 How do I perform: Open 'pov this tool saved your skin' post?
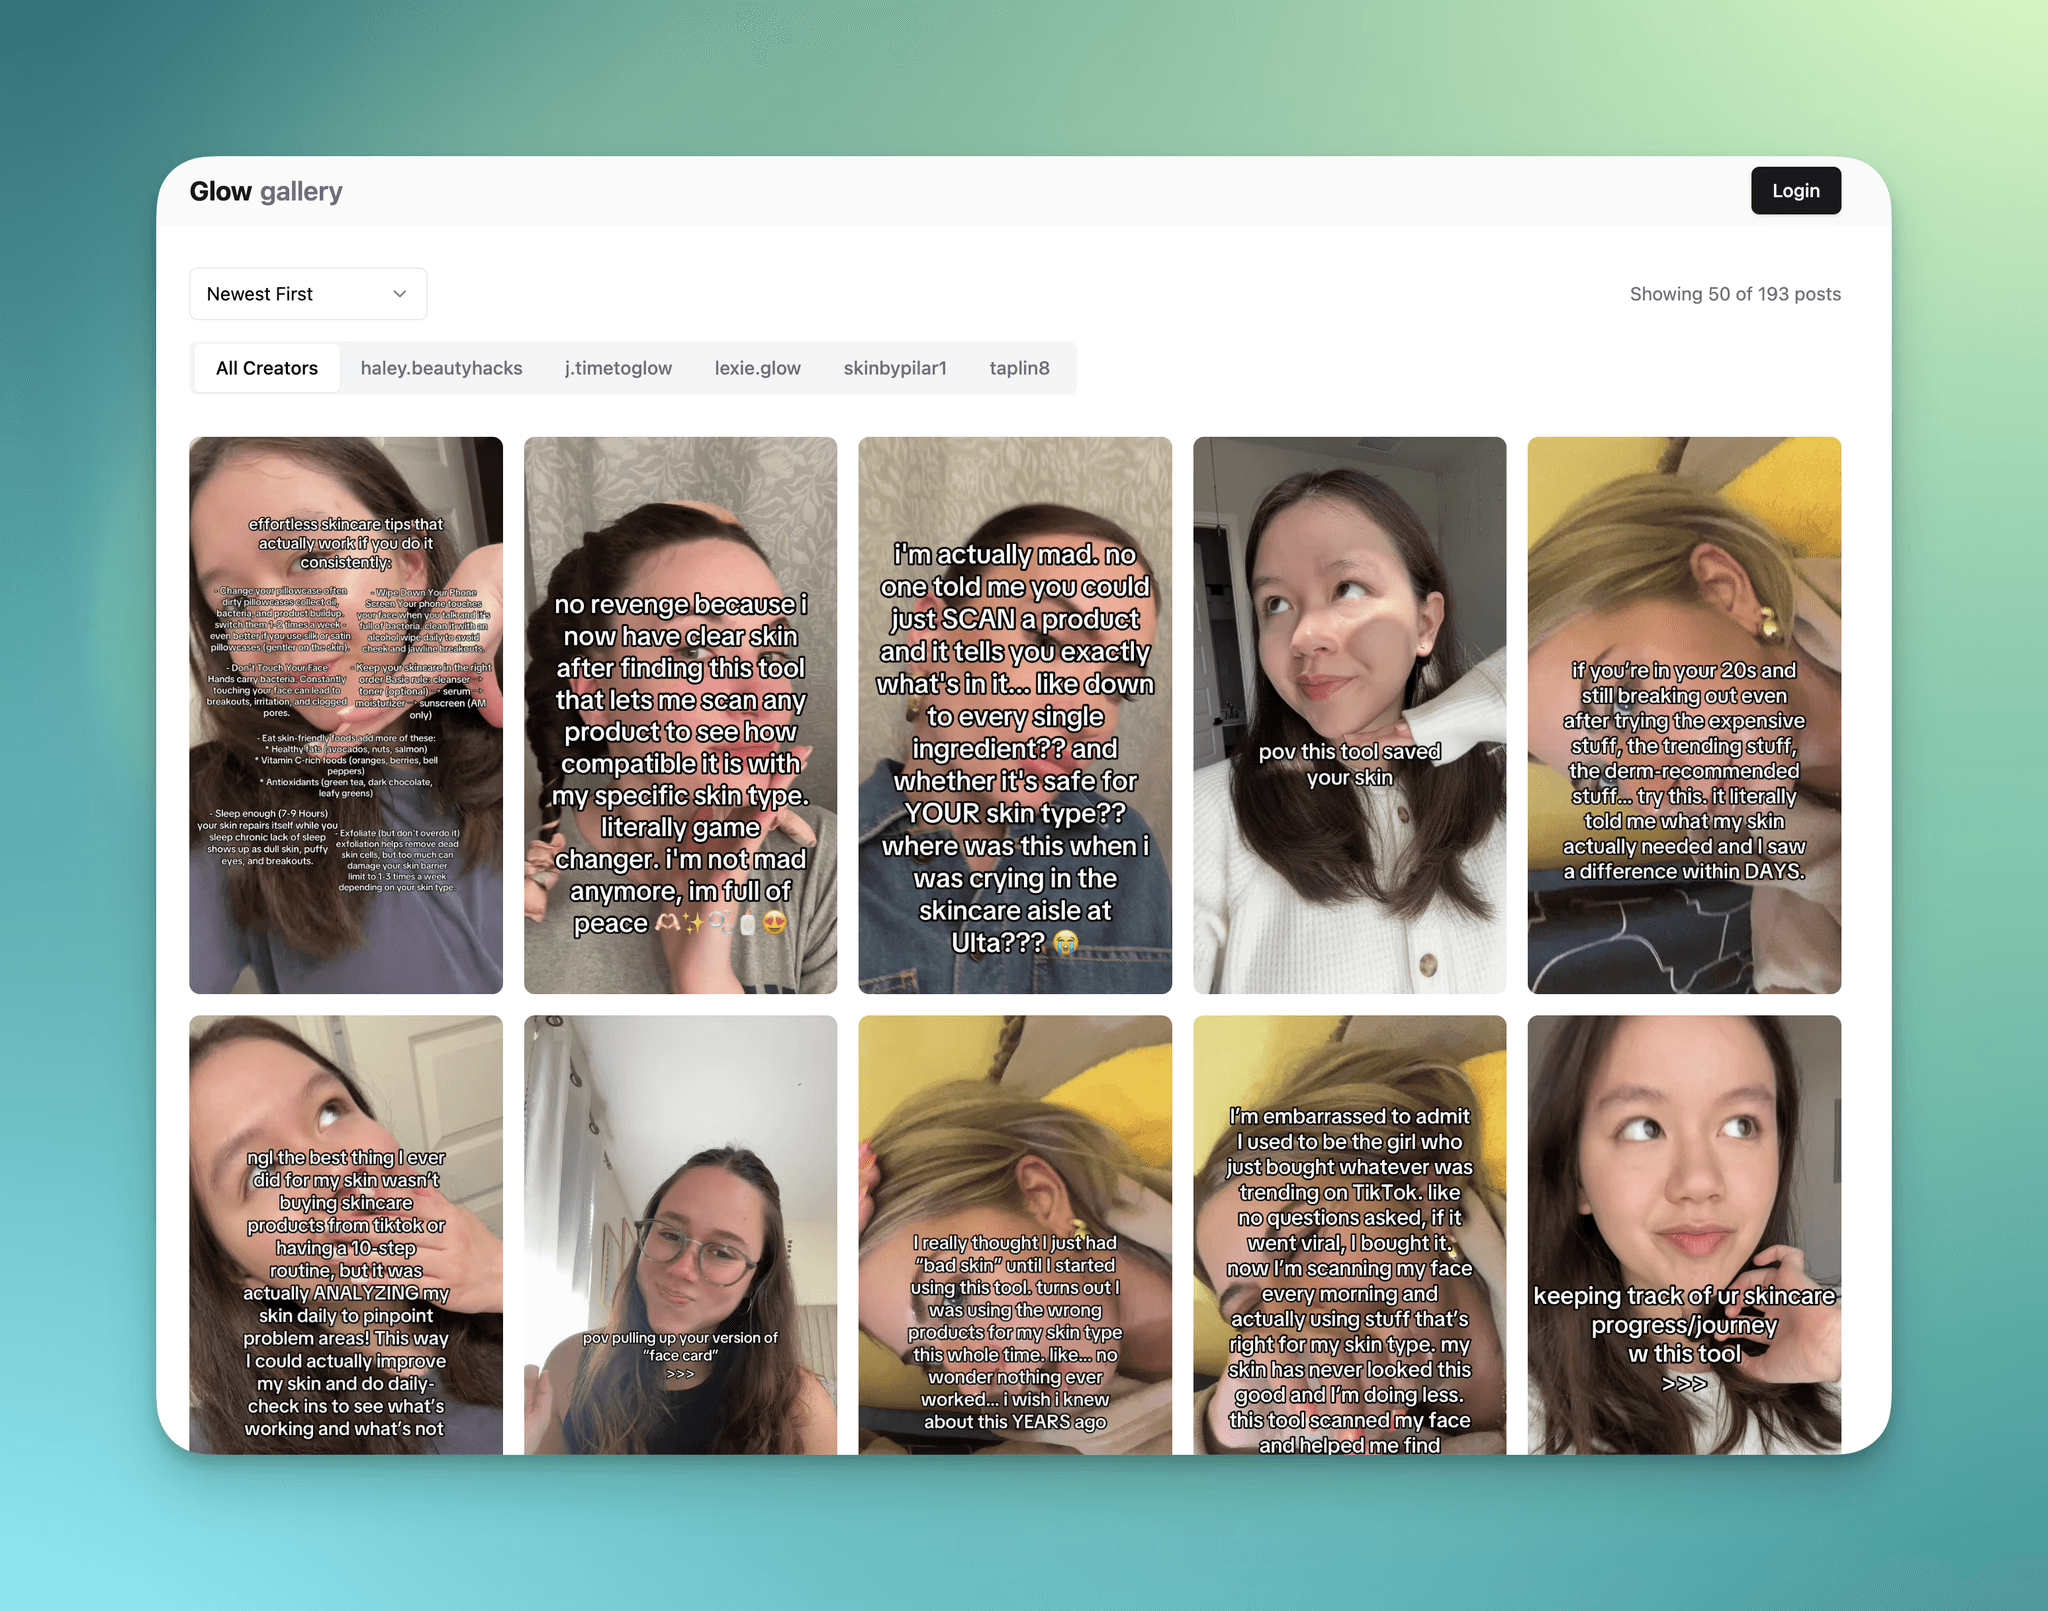tap(1349, 715)
